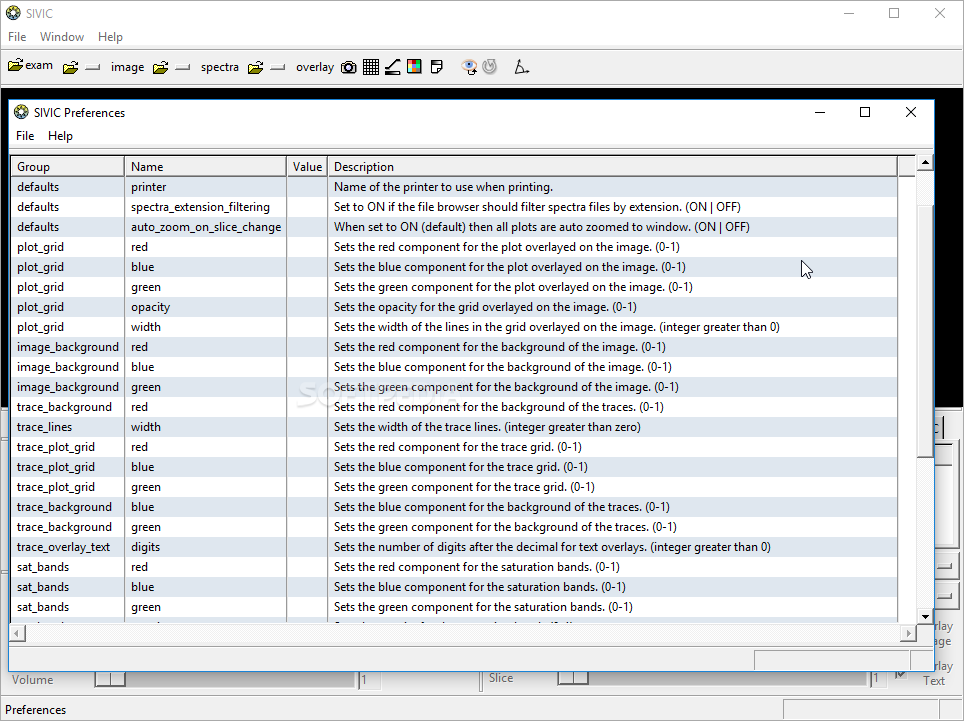This screenshot has width=964, height=721.
Task: Click the eye view icon in toolbar
Action: [x=469, y=66]
